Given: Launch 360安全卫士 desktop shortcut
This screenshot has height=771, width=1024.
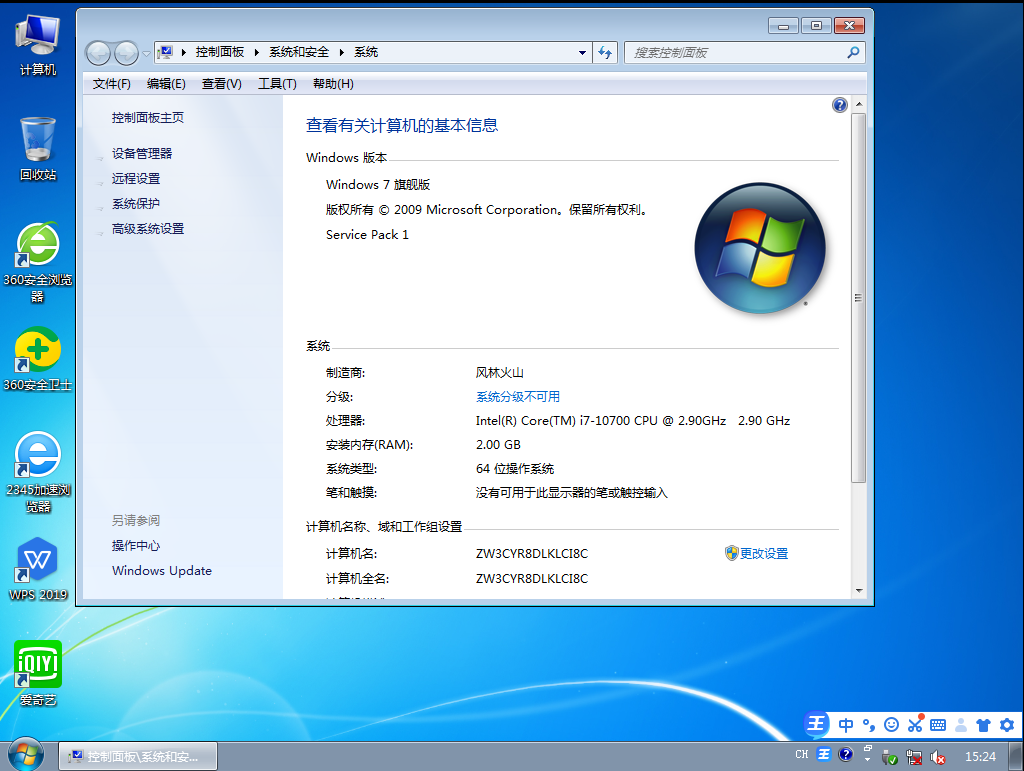Looking at the screenshot, I should [38, 359].
